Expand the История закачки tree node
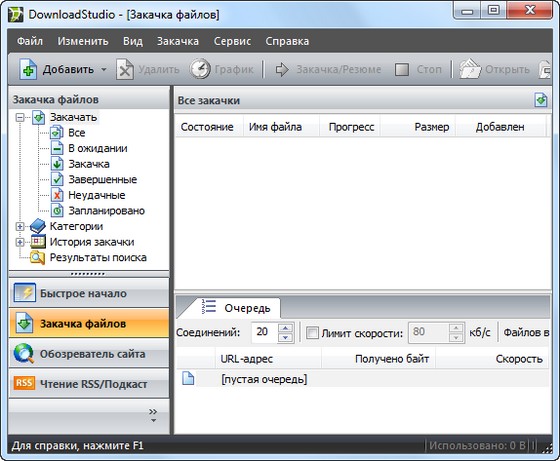Screen dimensions: 560x461 20,242
